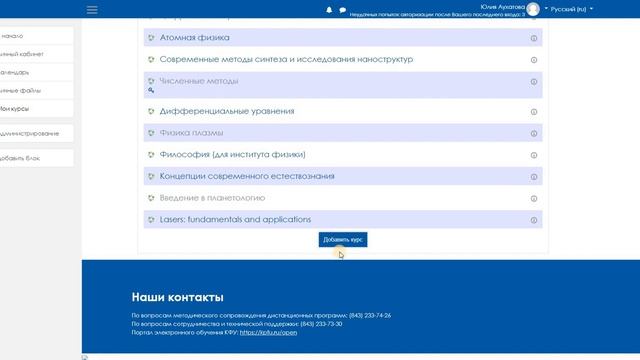Open Концепции современного естествознания course

point(247,176)
